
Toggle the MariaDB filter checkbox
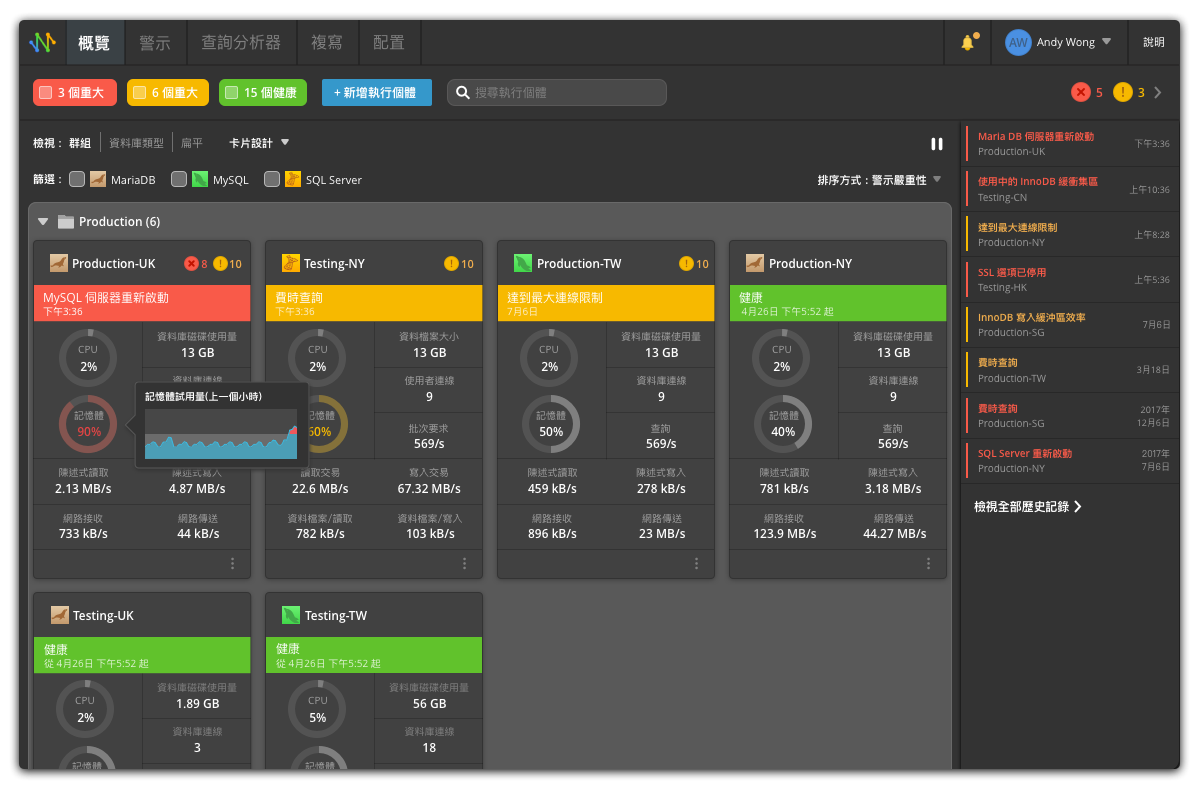tap(77, 180)
